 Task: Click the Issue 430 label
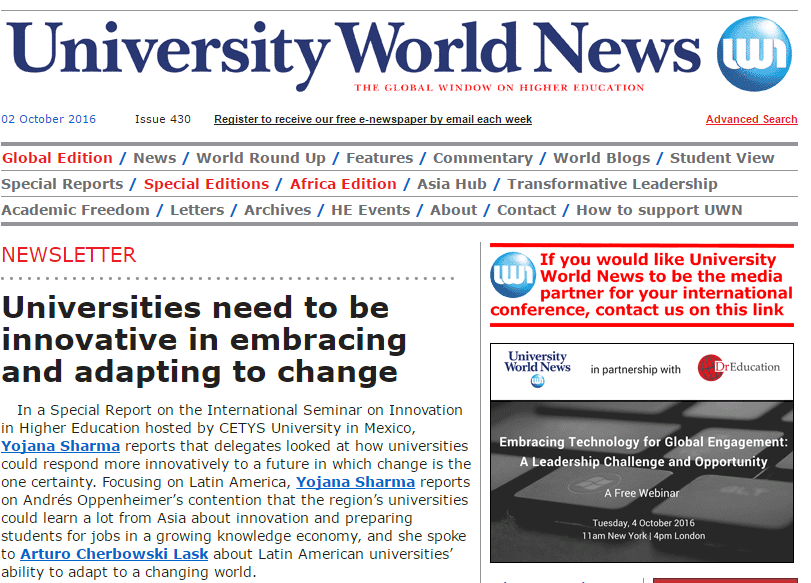pyautogui.click(x=163, y=119)
